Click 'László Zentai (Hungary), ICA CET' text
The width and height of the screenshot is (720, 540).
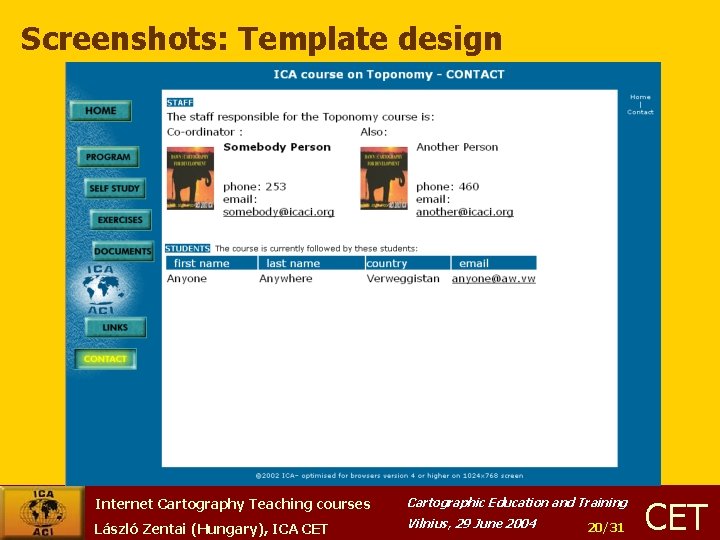tap(211, 529)
